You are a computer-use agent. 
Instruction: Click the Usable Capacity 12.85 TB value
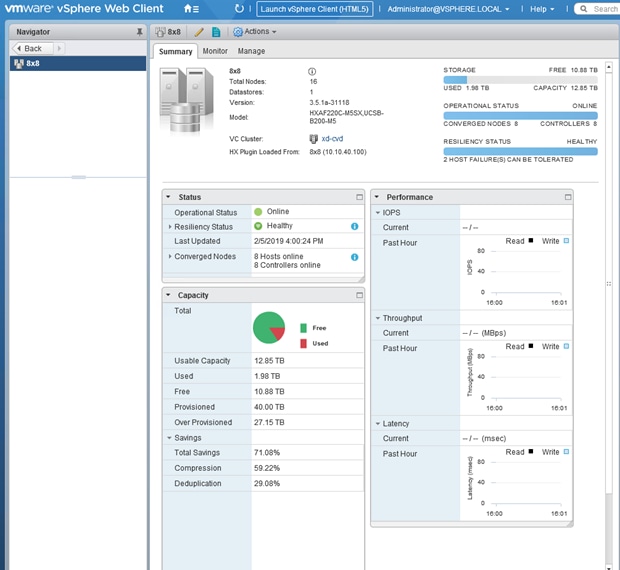click(269, 360)
